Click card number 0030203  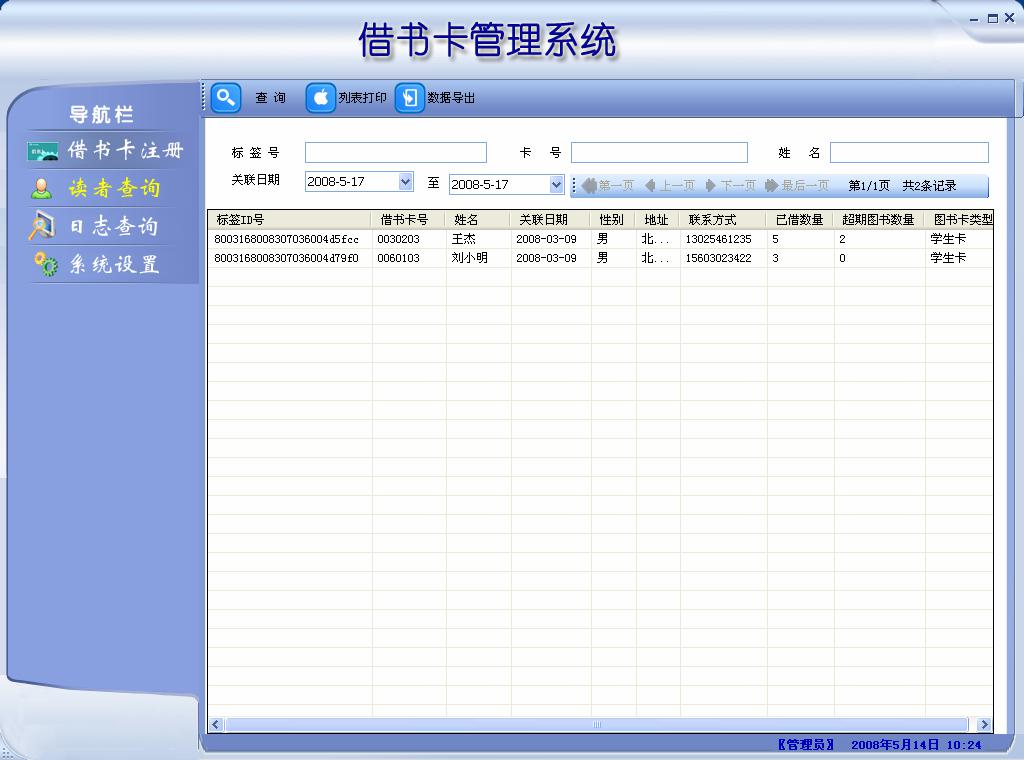tap(398, 240)
